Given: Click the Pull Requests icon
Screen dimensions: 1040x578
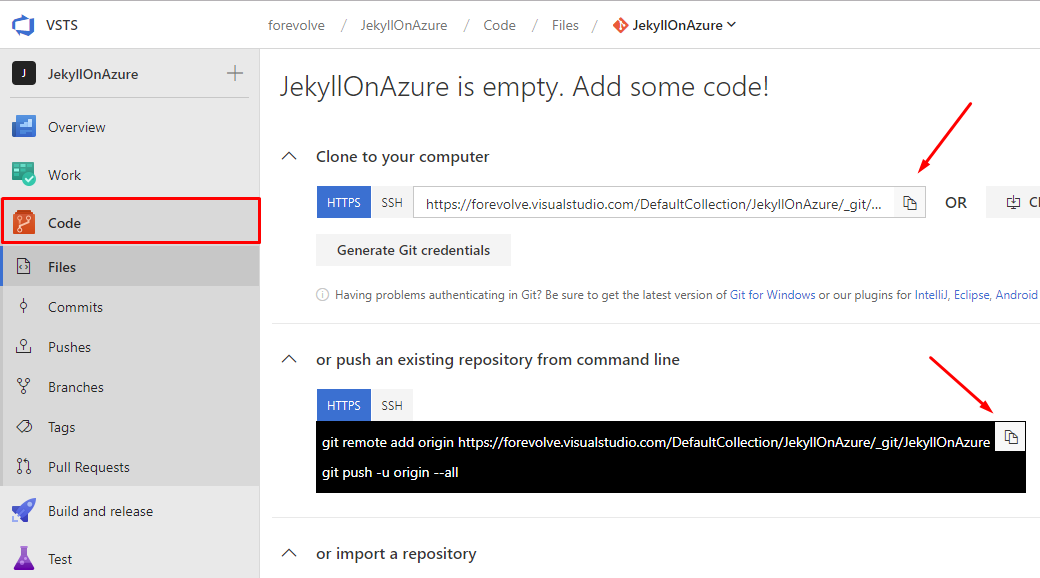Looking at the screenshot, I should pos(24,466).
